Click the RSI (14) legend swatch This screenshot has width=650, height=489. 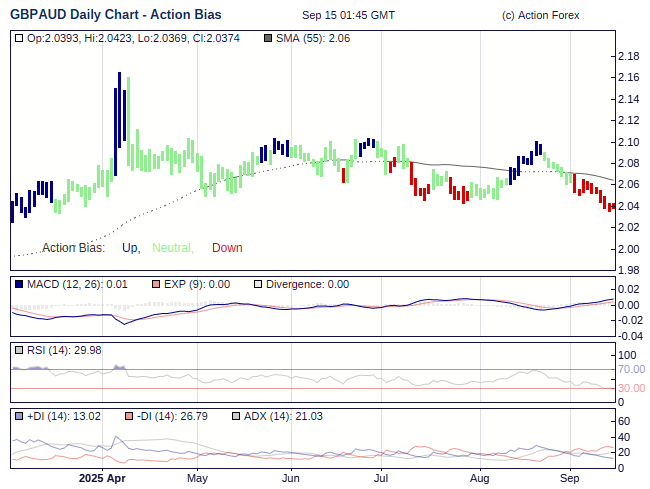click(19, 350)
